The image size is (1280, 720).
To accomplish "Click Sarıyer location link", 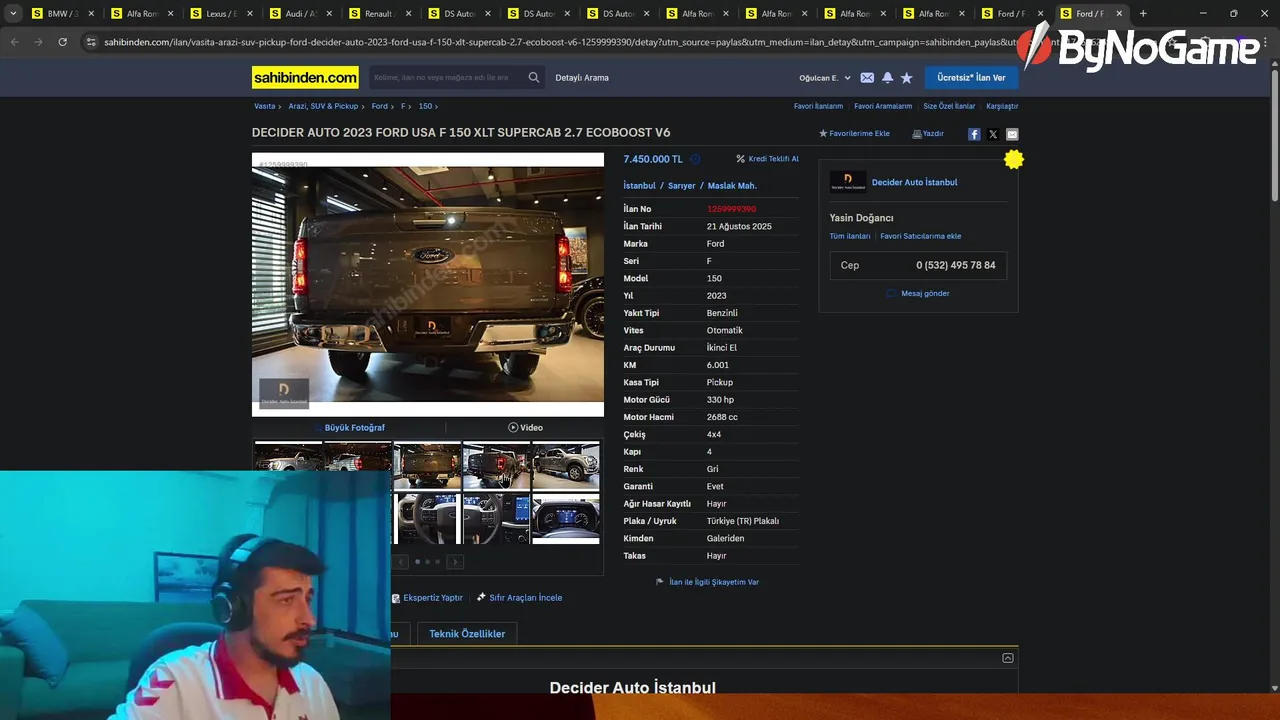I will tap(681, 186).
